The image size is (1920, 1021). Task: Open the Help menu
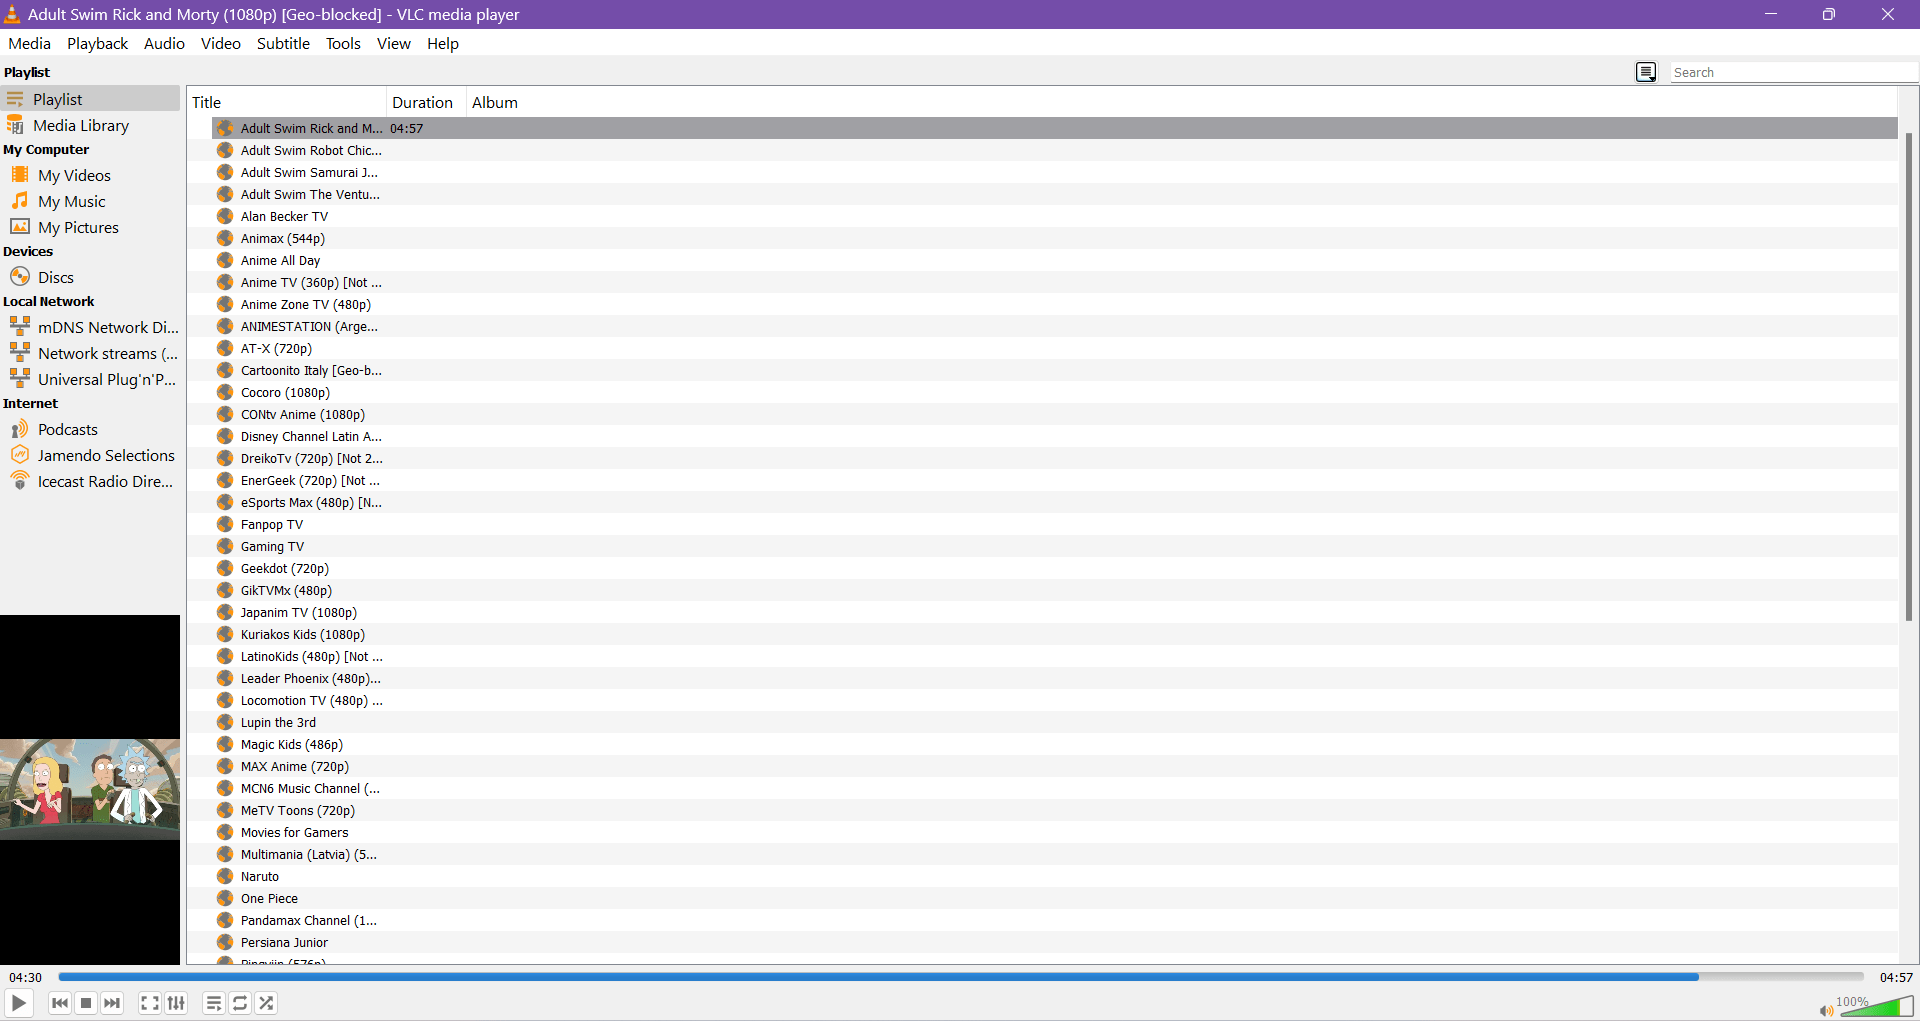point(442,43)
